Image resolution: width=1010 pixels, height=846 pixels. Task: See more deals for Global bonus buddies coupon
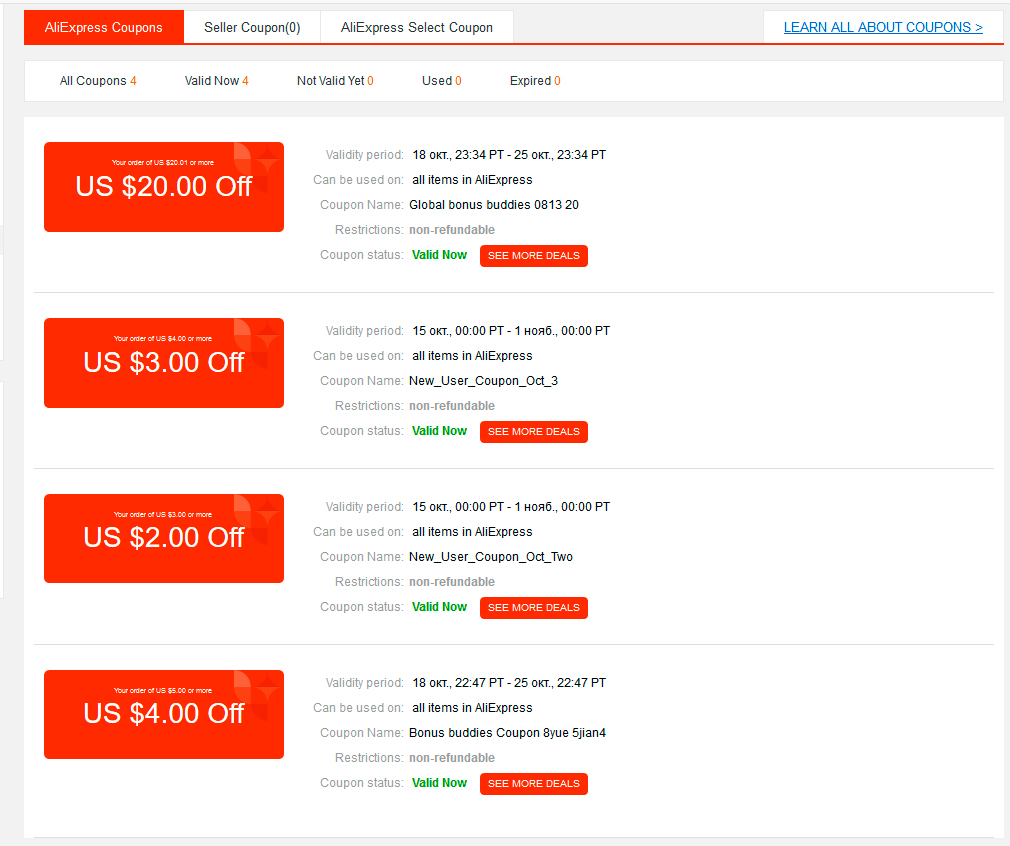(x=534, y=256)
